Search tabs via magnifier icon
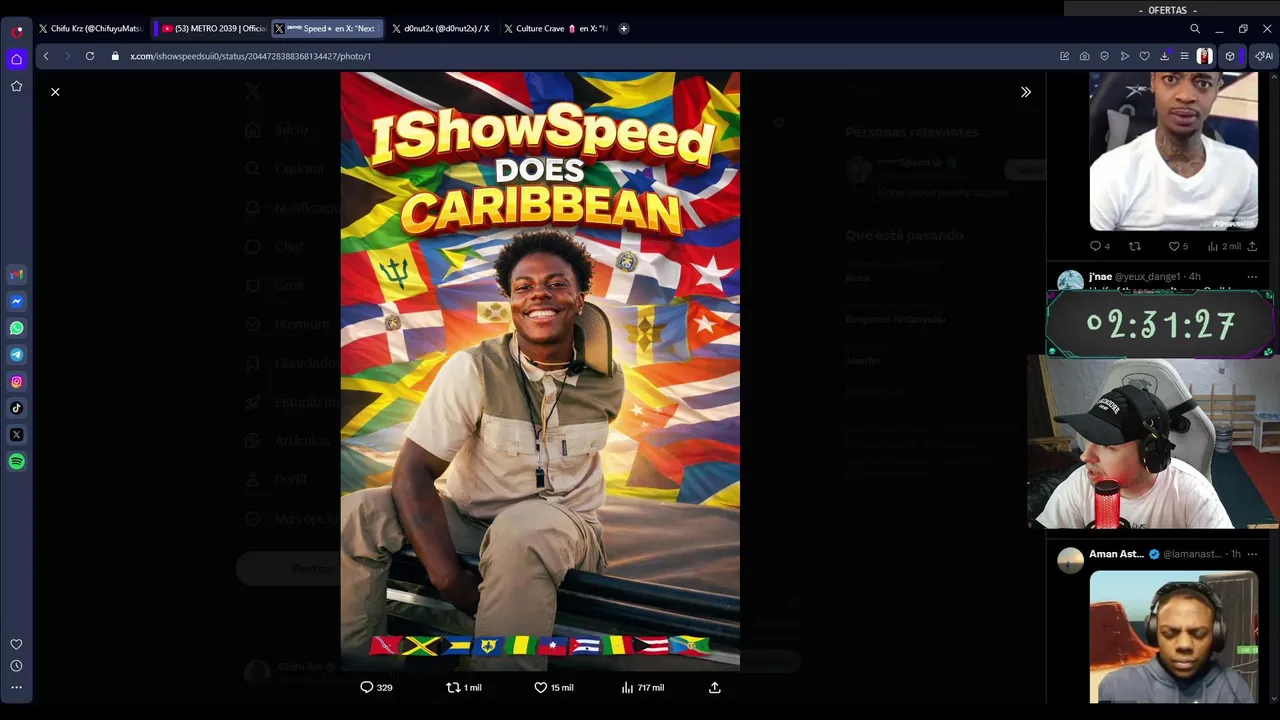 (x=1195, y=29)
